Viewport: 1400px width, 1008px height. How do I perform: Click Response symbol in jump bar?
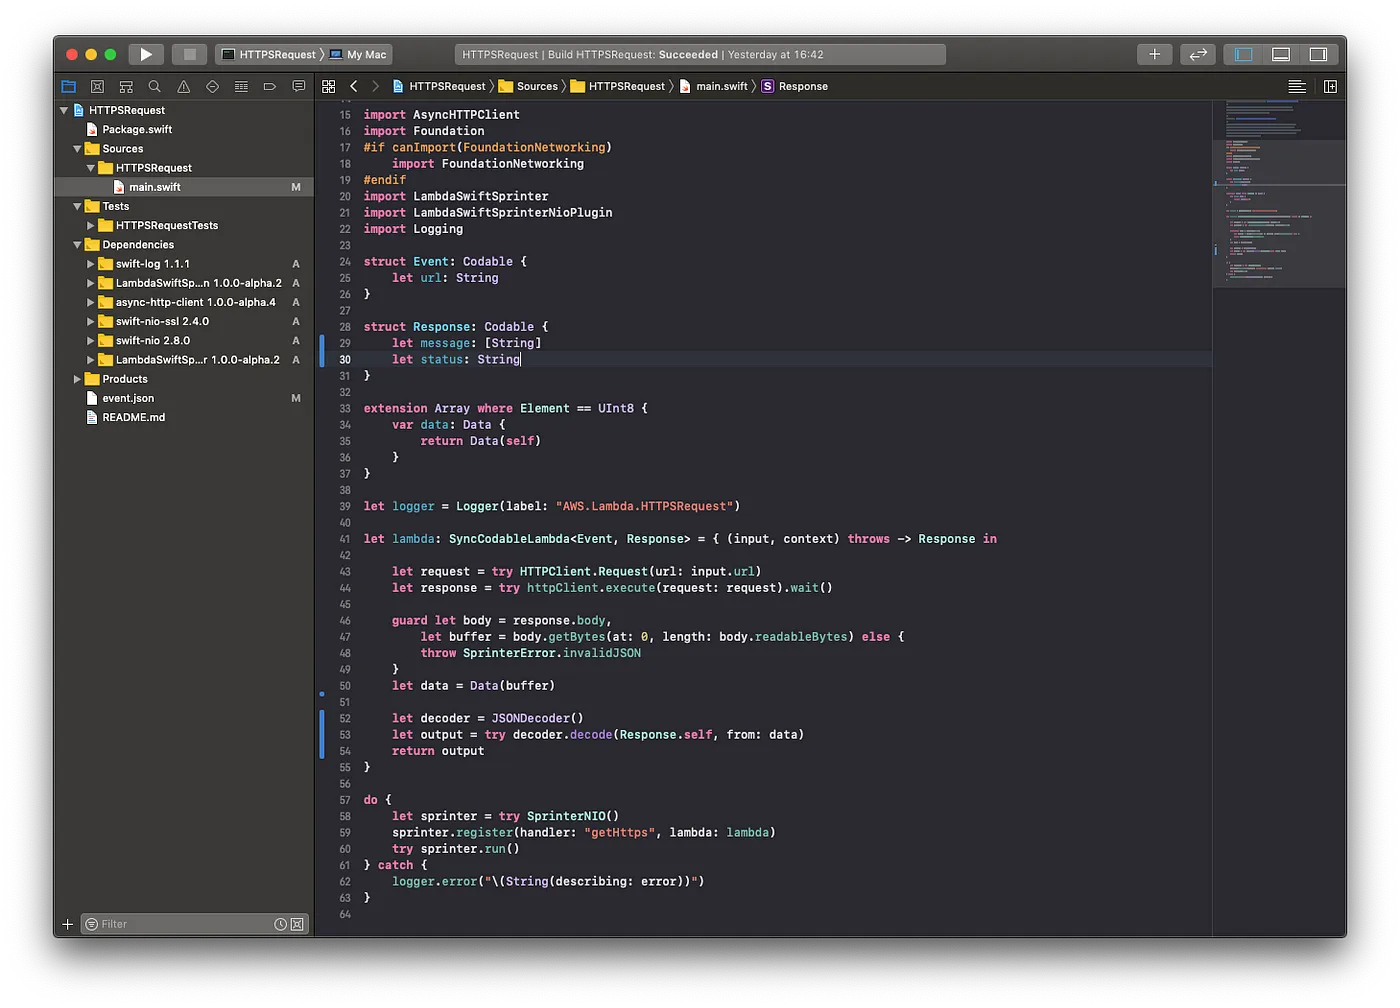[795, 87]
